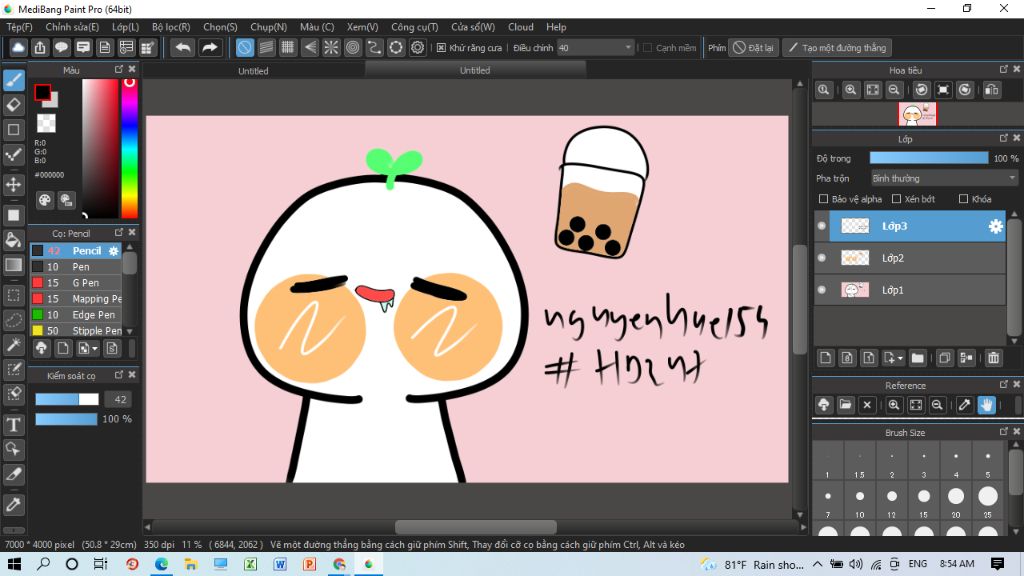Screen dimensions: 1024x576
Task: Pick the Magic Wand tool
Action: pos(14,345)
